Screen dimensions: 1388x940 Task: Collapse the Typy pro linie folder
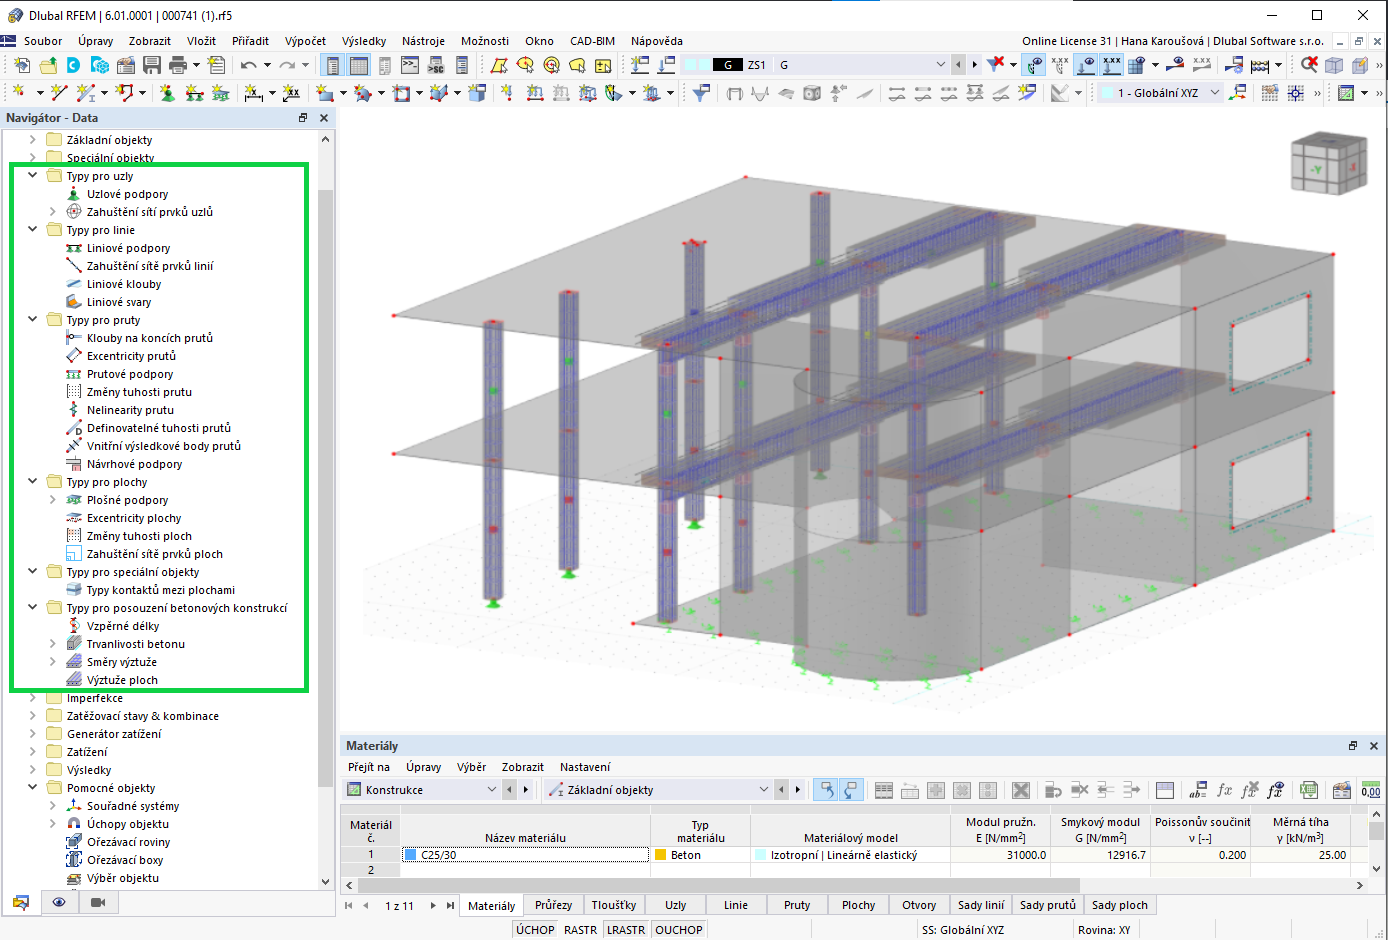tap(32, 230)
